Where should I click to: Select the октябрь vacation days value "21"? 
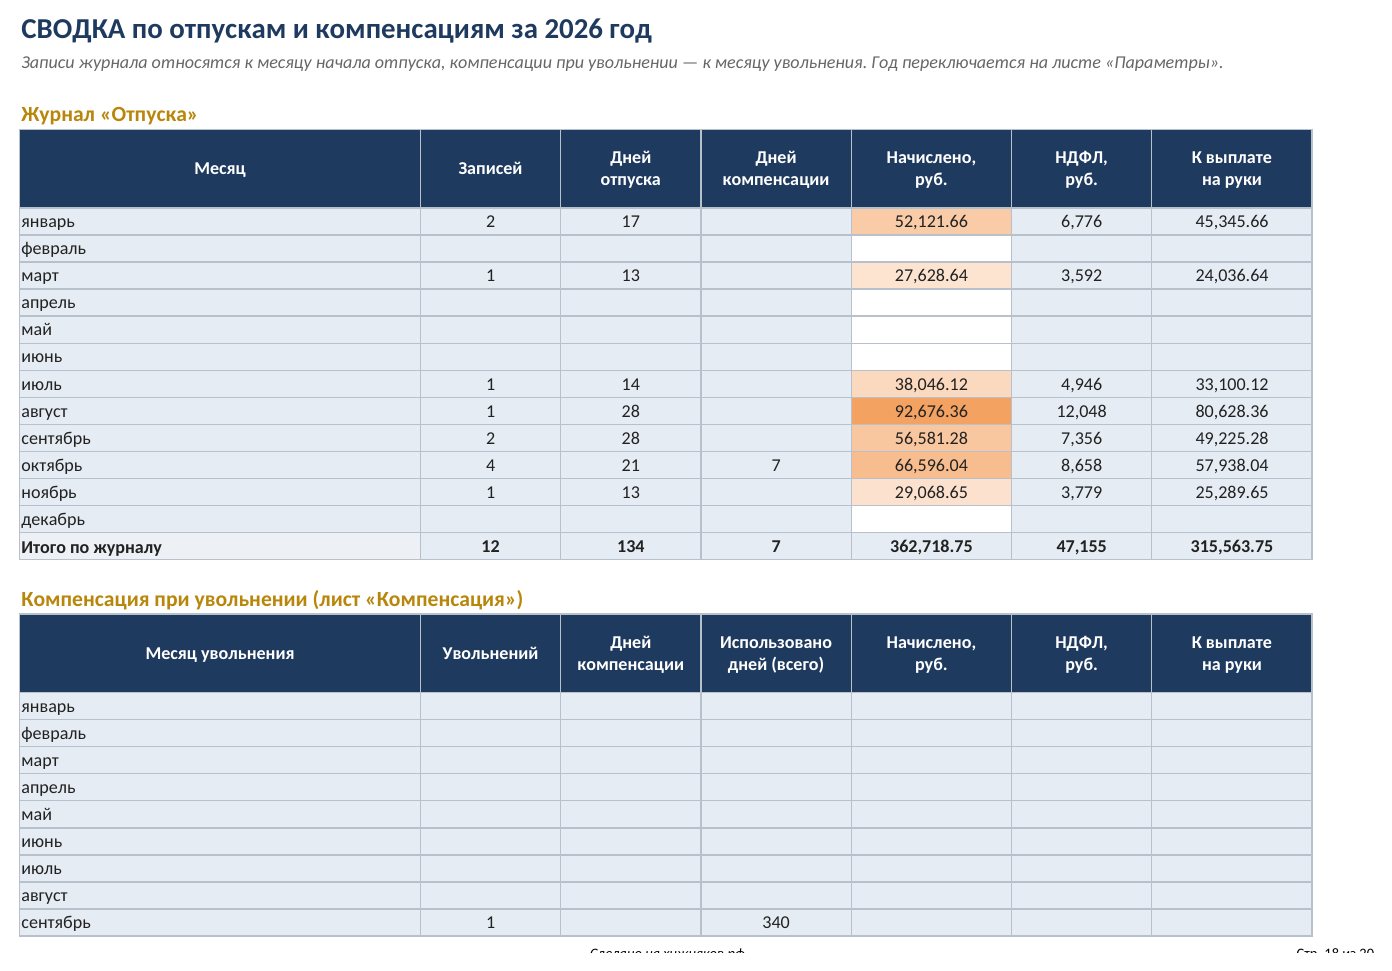[631, 465]
